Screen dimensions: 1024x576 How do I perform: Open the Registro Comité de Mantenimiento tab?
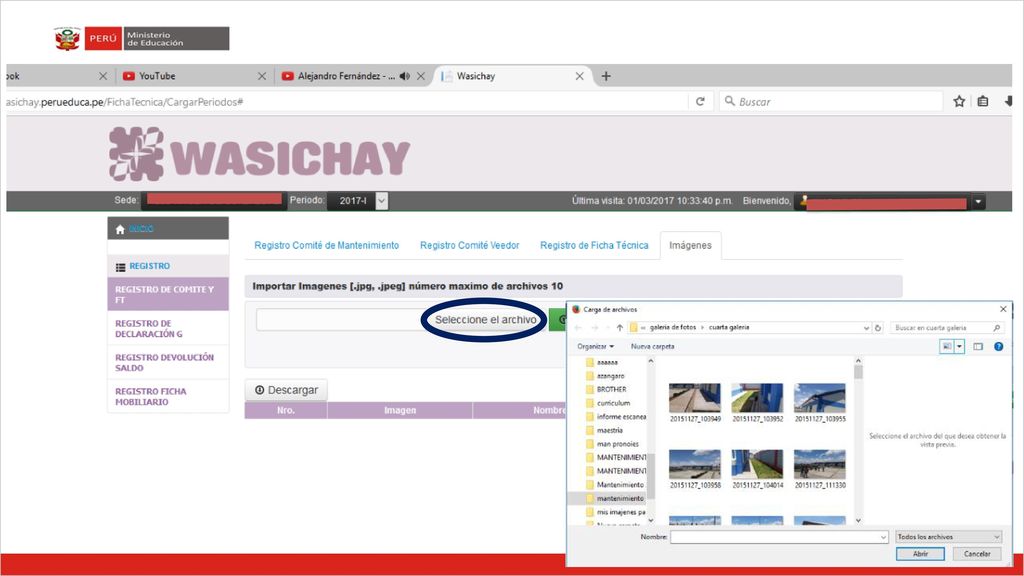327,245
